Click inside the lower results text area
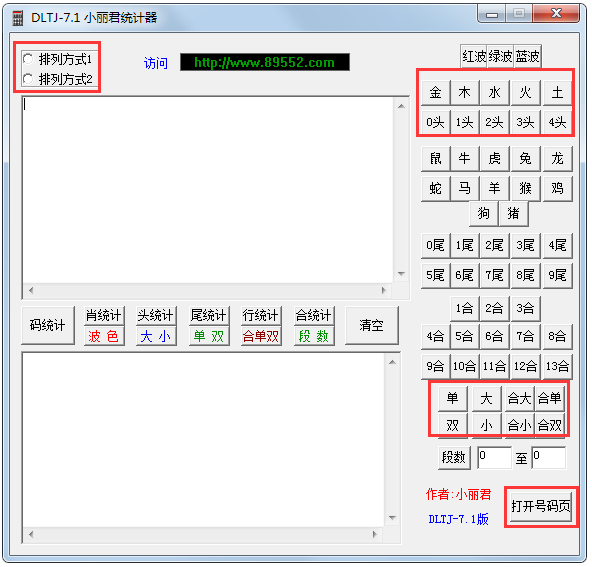Screen dimensions: 592x567 pyautogui.click(x=204, y=440)
